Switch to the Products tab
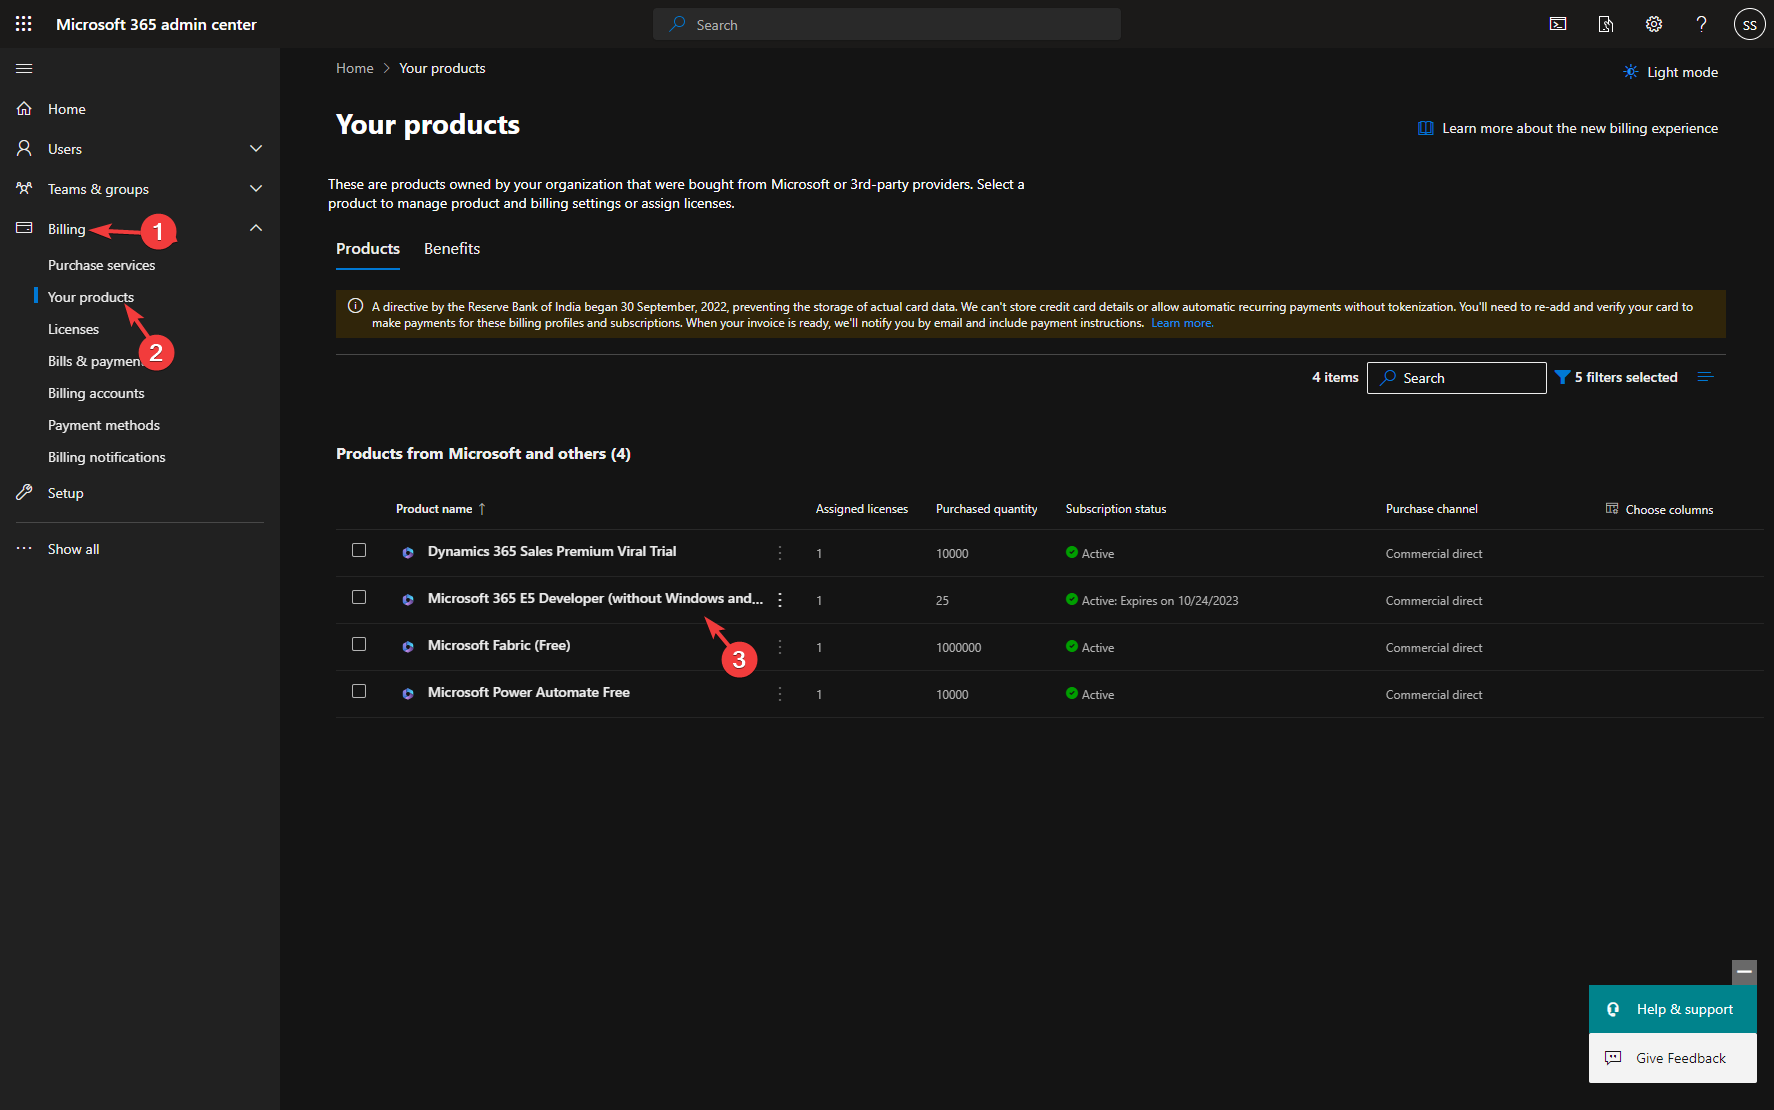 368,249
